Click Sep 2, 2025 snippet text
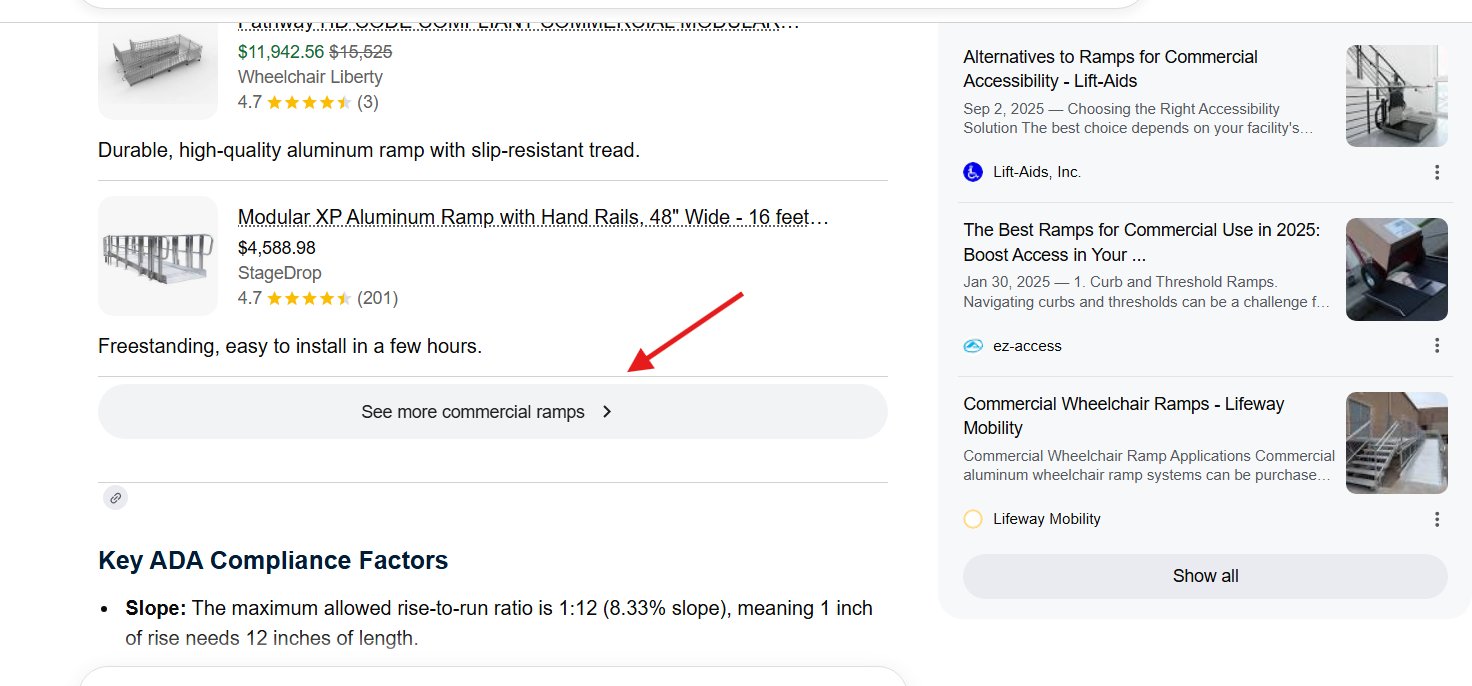Viewport: 1472px width, 686px height. pyautogui.click(x=1138, y=118)
